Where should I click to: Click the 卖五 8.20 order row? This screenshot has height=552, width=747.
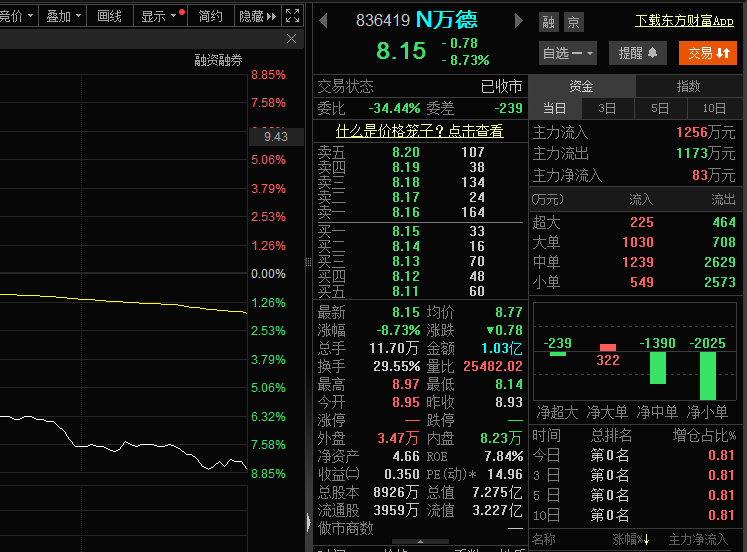point(419,152)
